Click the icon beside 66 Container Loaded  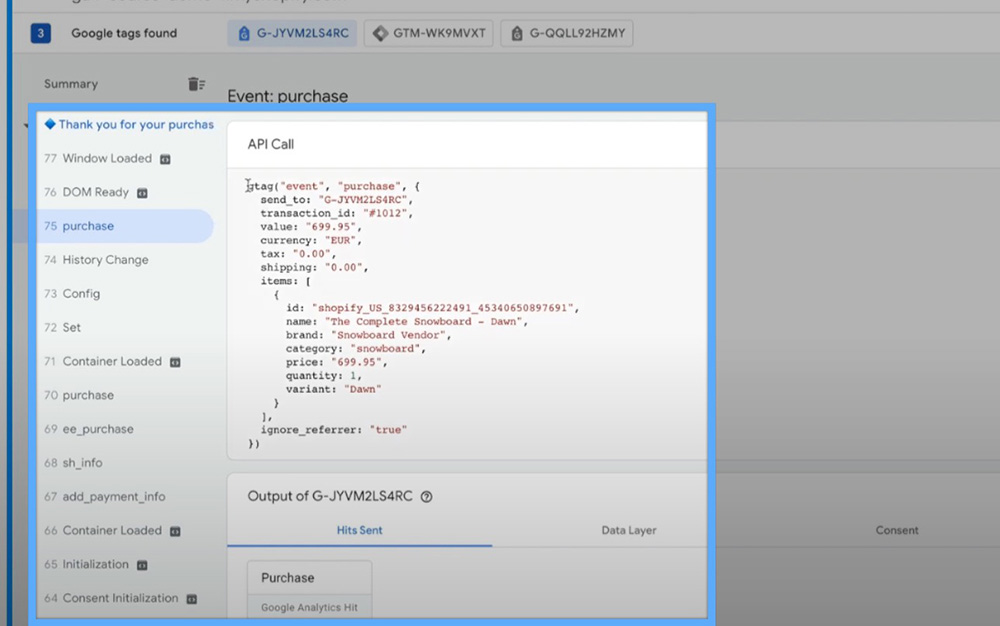(x=175, y=531)
